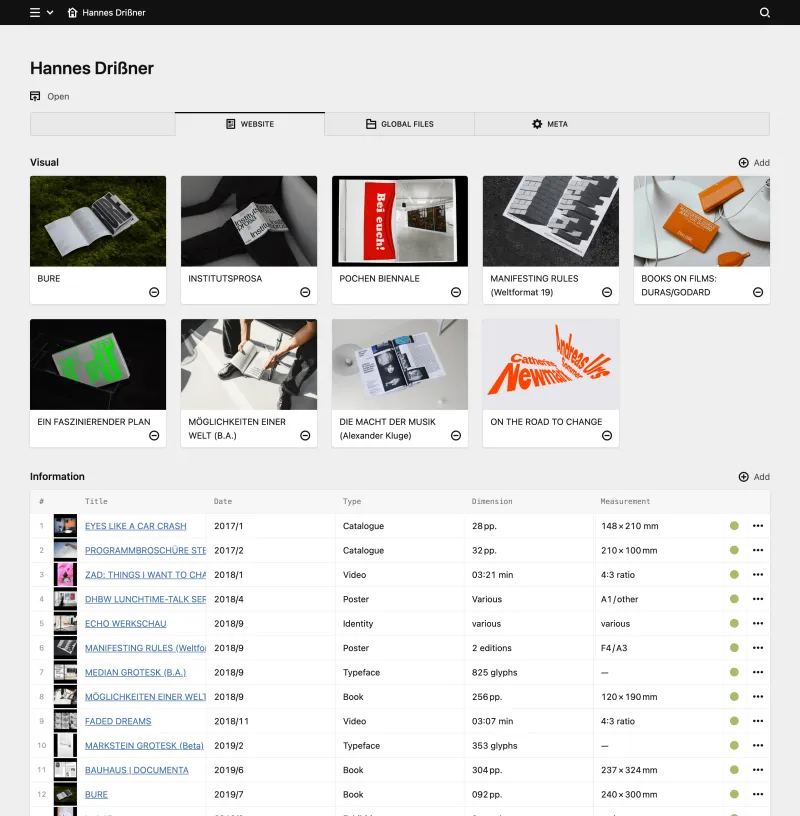Click the ellipsis menu on the FADED DREAMS row
Viewport: 800px width, 816px height.
[757, 721]
